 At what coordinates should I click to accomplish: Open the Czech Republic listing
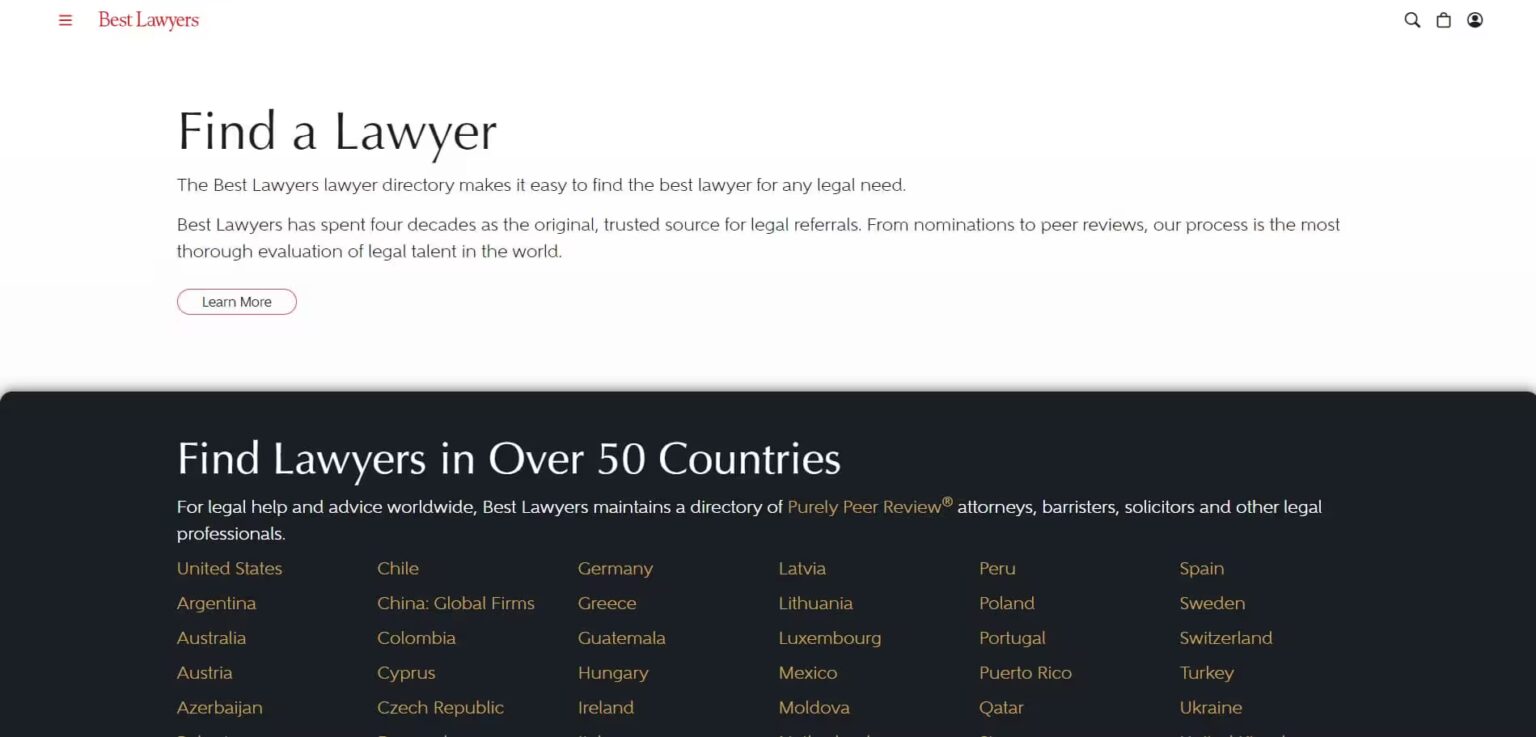pyautogui.click(x=440, y=707)
